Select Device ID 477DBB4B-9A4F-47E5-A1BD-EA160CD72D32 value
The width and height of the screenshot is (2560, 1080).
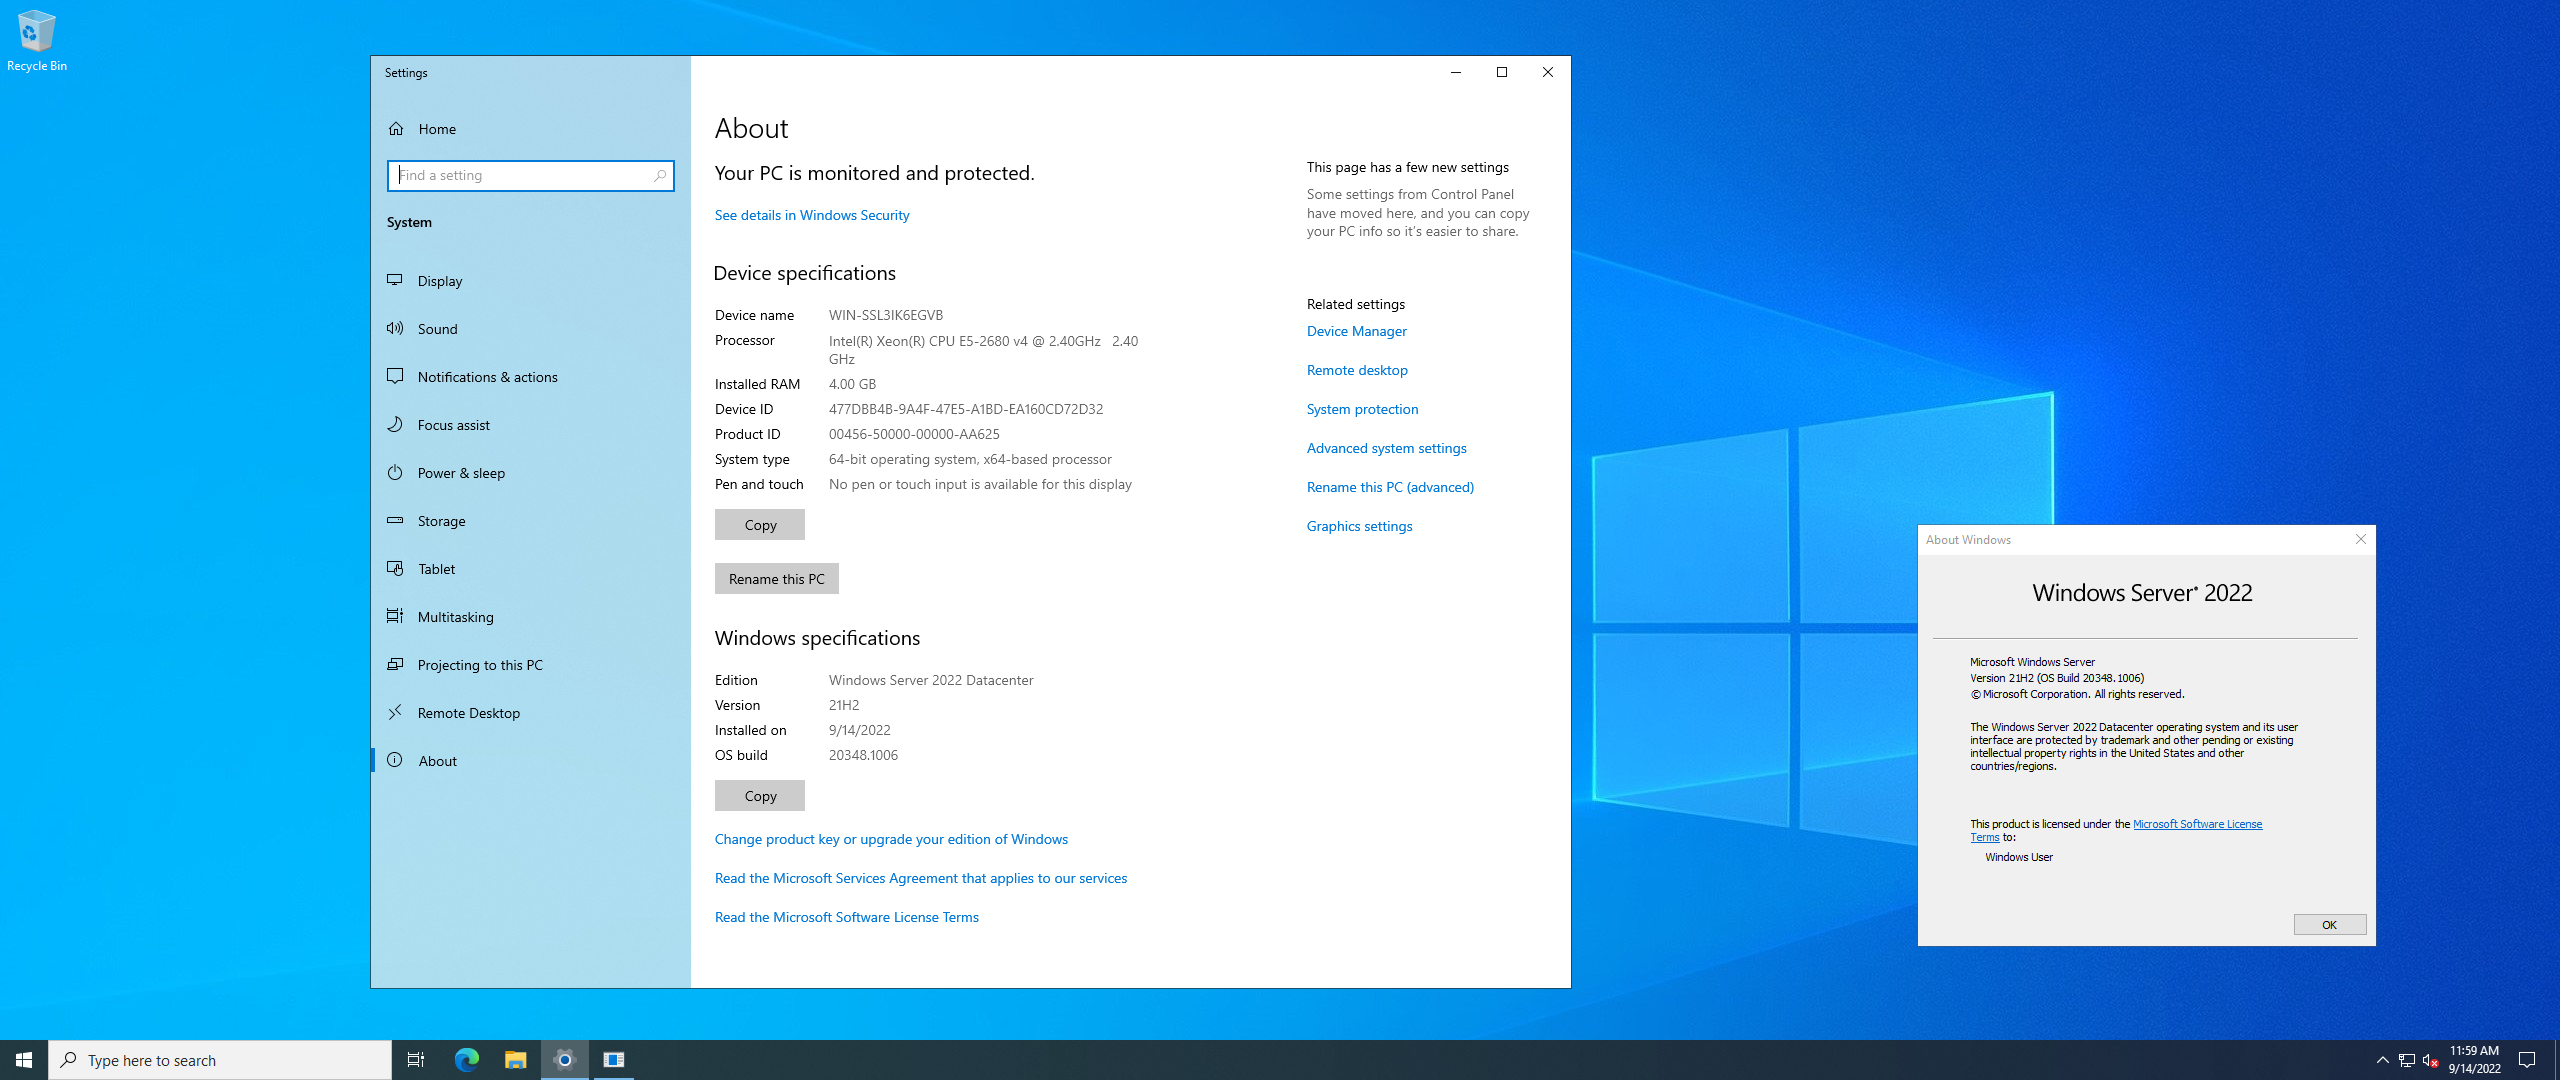[x=965, y=409]
